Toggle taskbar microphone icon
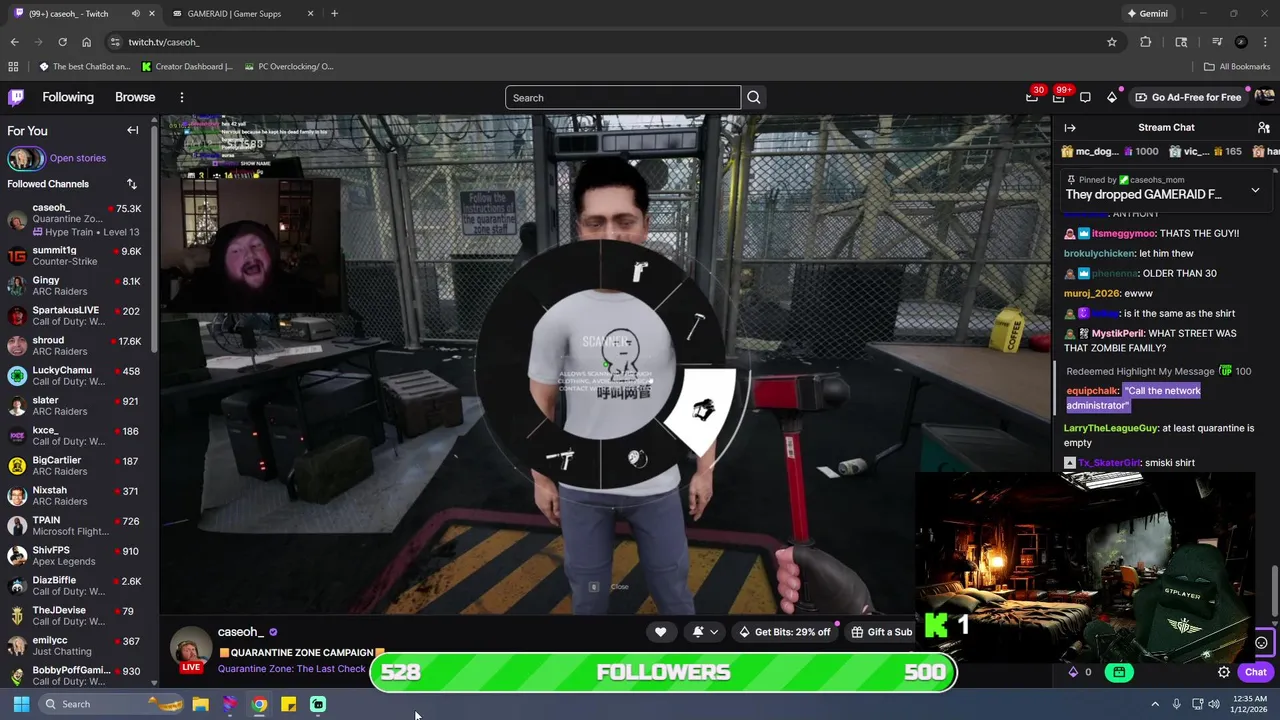Viewport: 1280px width, 720px height. 1176,704
